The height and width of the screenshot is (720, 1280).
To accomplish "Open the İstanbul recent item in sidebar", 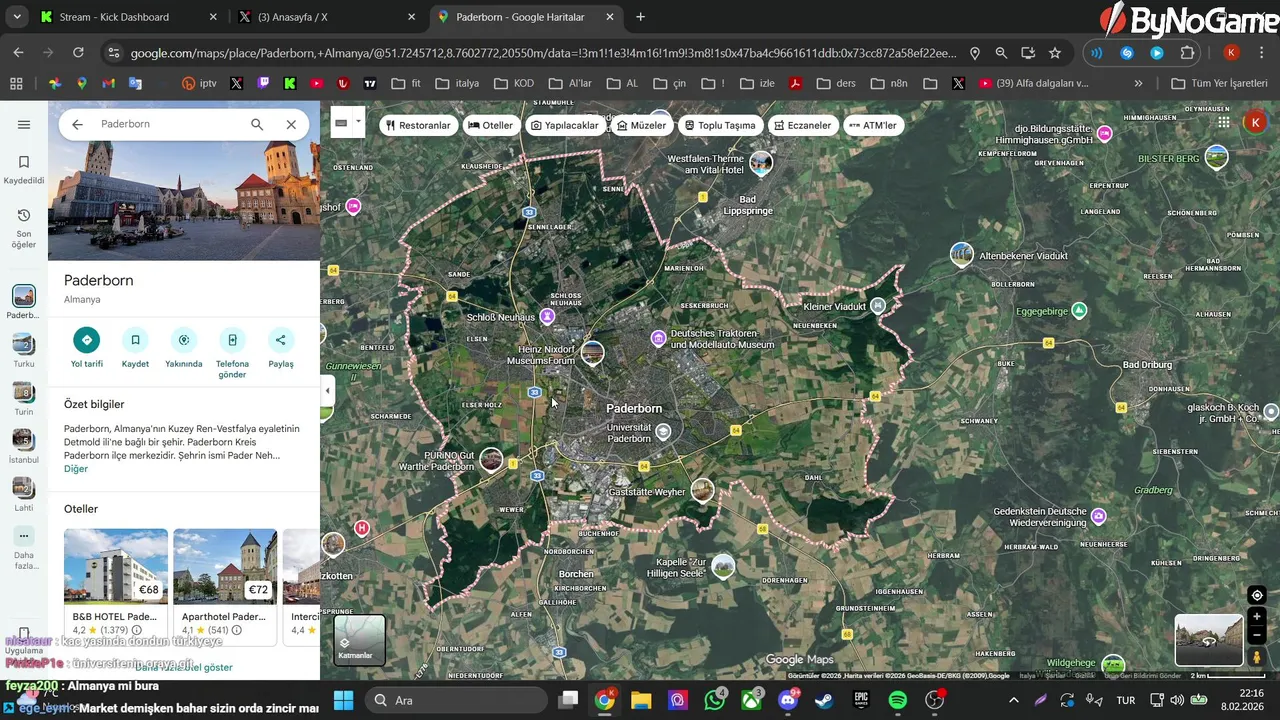I will point(24,446).
